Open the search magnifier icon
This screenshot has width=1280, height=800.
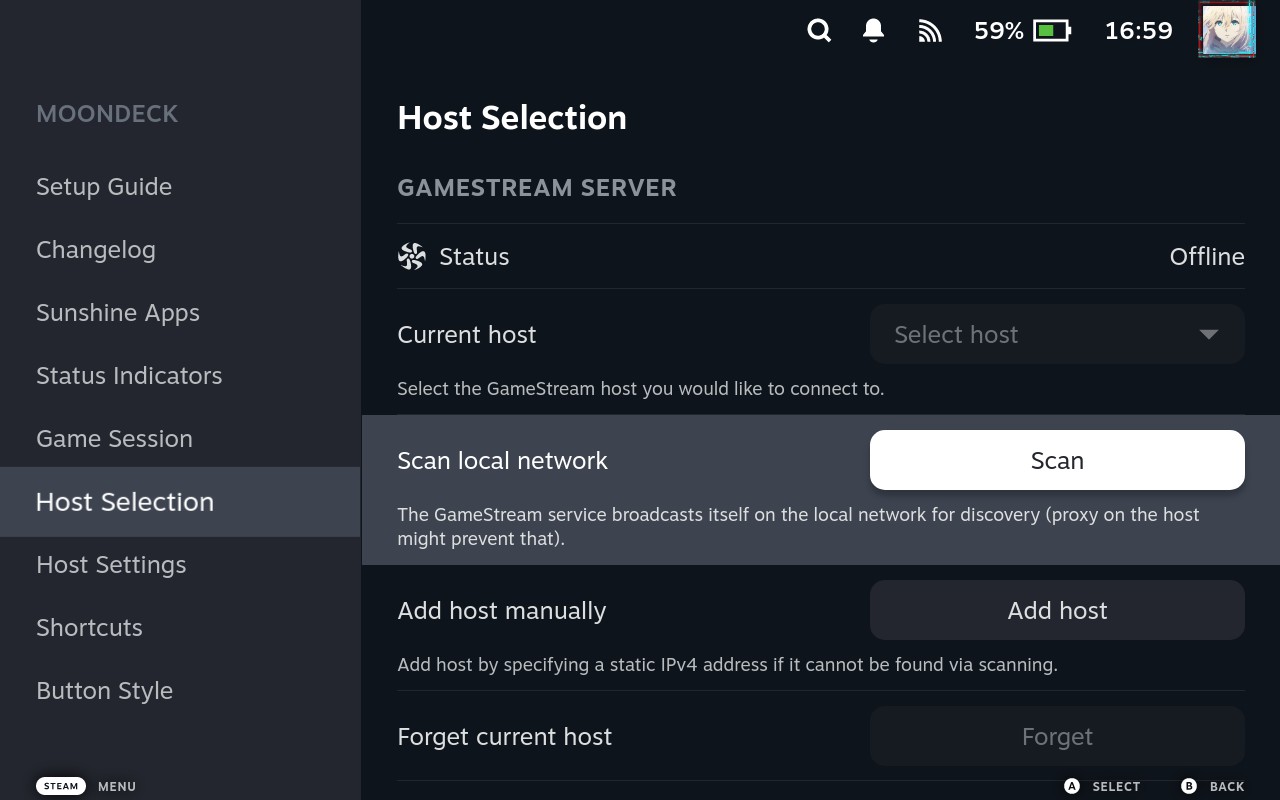point(819,31)
